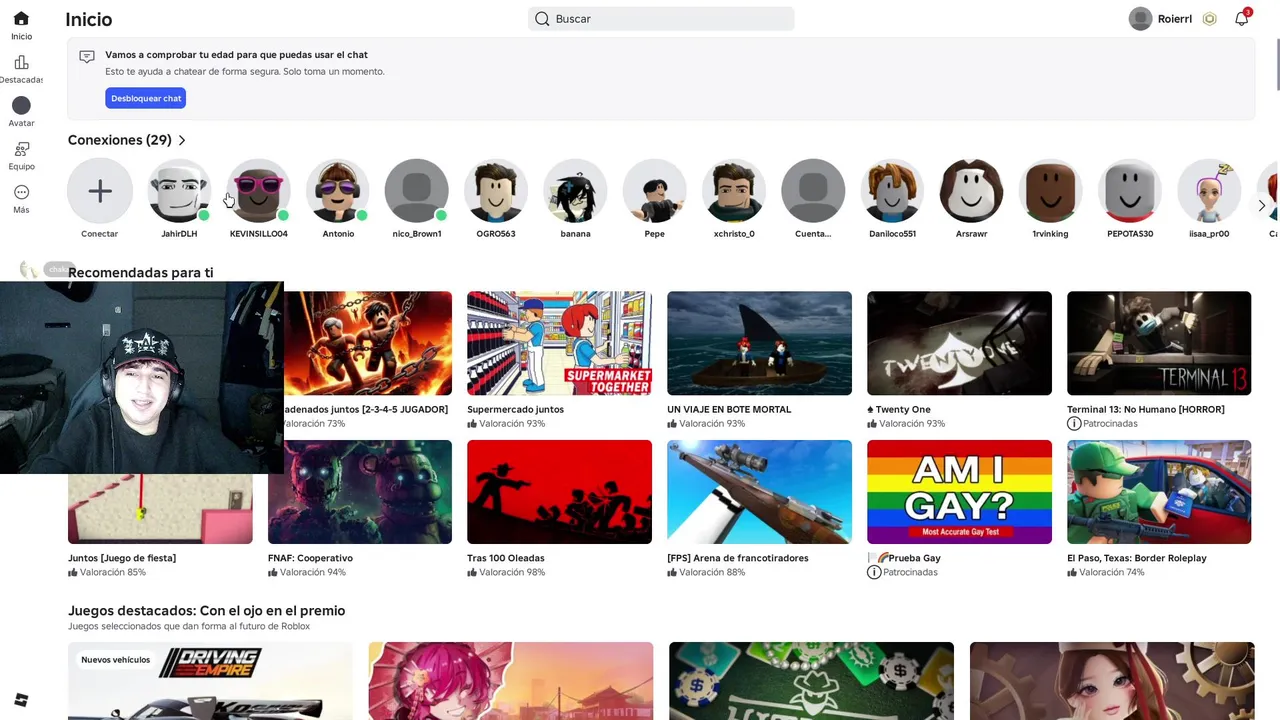Screen dimensions: 1280x720
Task: Open Cuenta... connection avatar
Action: point(813,191)
